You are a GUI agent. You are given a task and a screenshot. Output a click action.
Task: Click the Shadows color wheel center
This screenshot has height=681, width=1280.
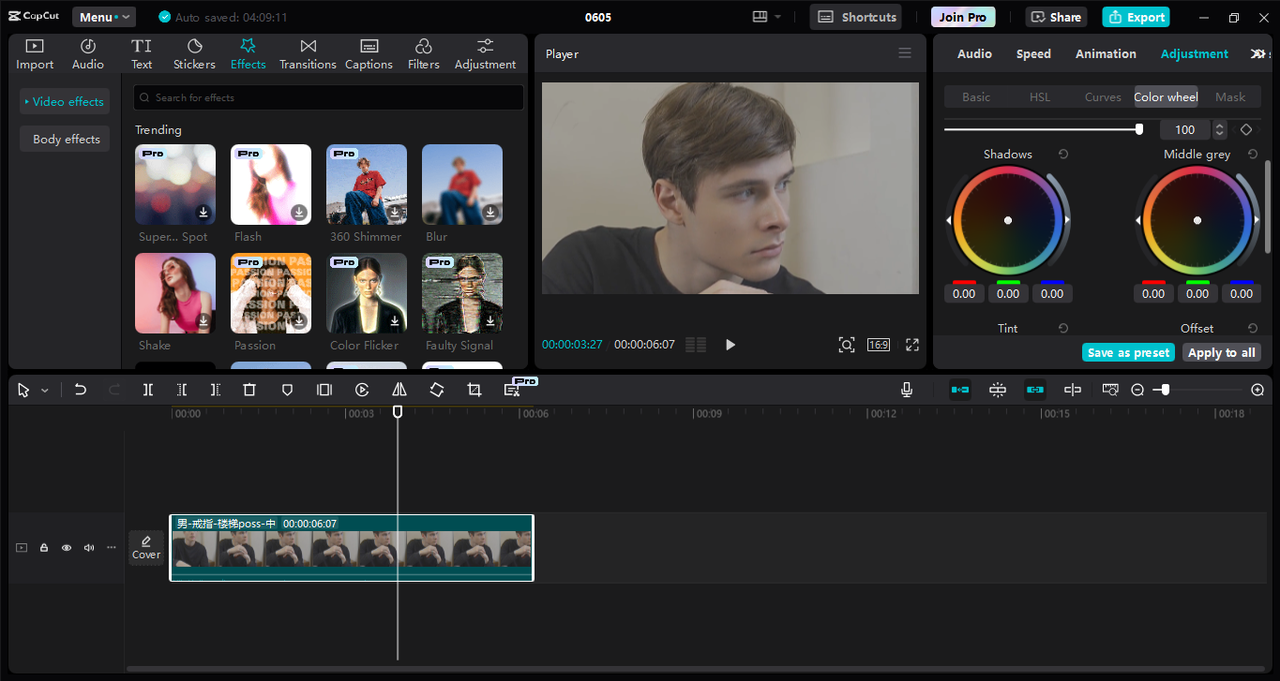(1008, 220)
